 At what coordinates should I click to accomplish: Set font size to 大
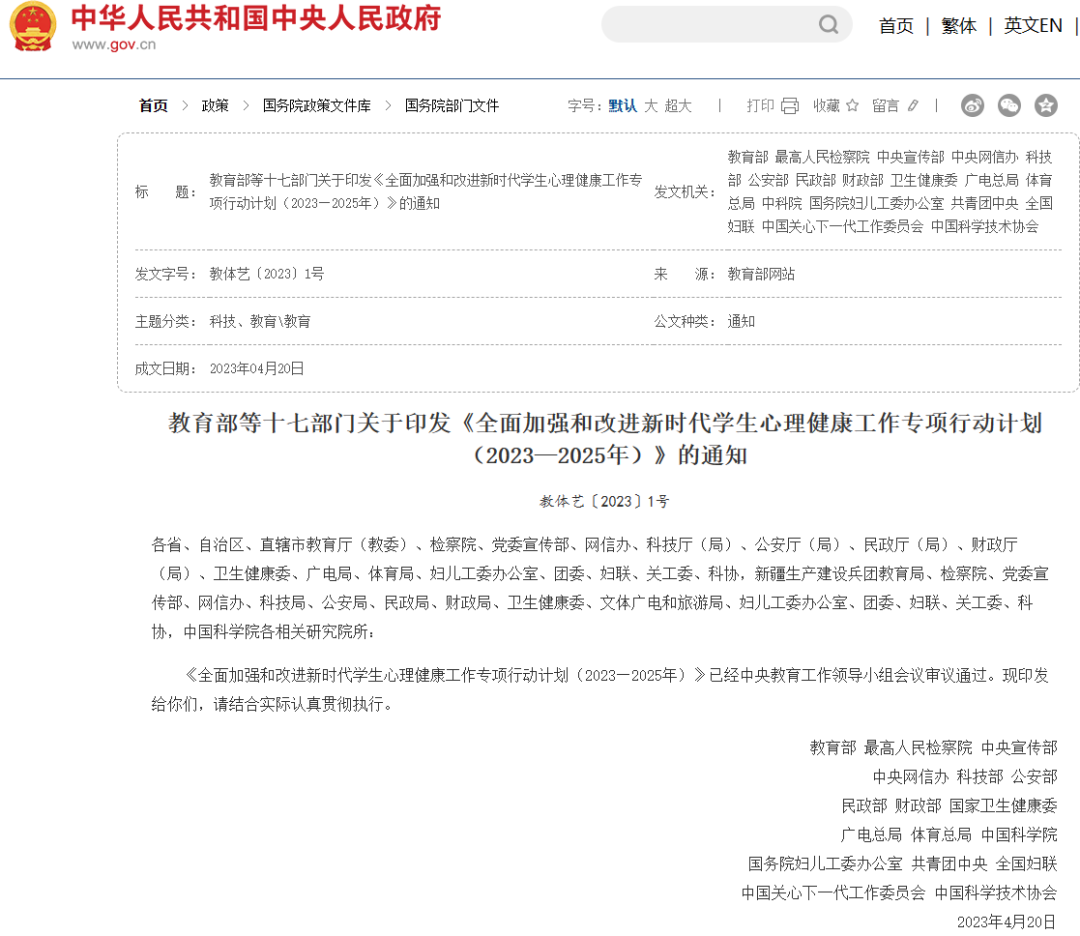(x=650, y=106)
